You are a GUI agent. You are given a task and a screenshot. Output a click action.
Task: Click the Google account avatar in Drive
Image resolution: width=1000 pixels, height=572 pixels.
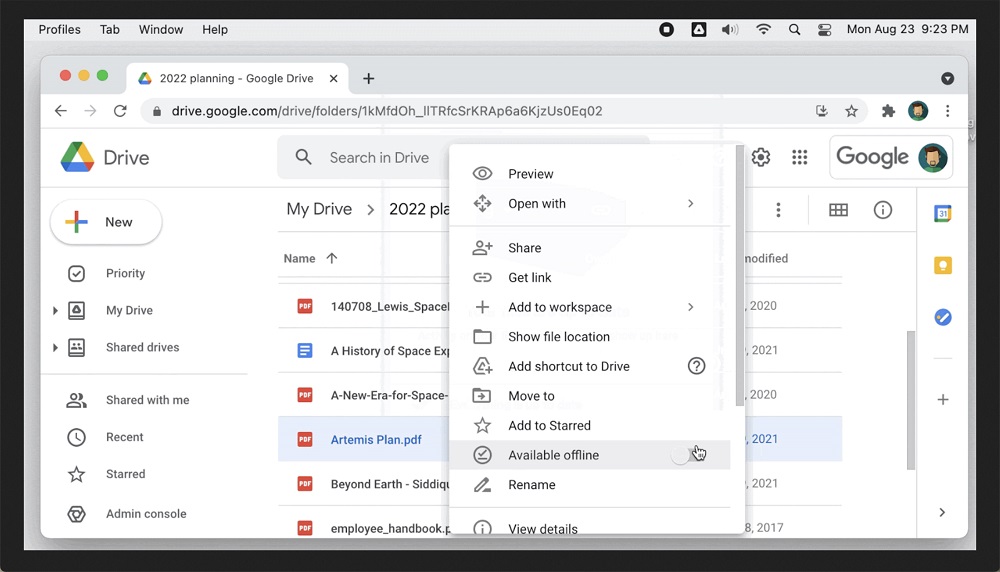932,157
